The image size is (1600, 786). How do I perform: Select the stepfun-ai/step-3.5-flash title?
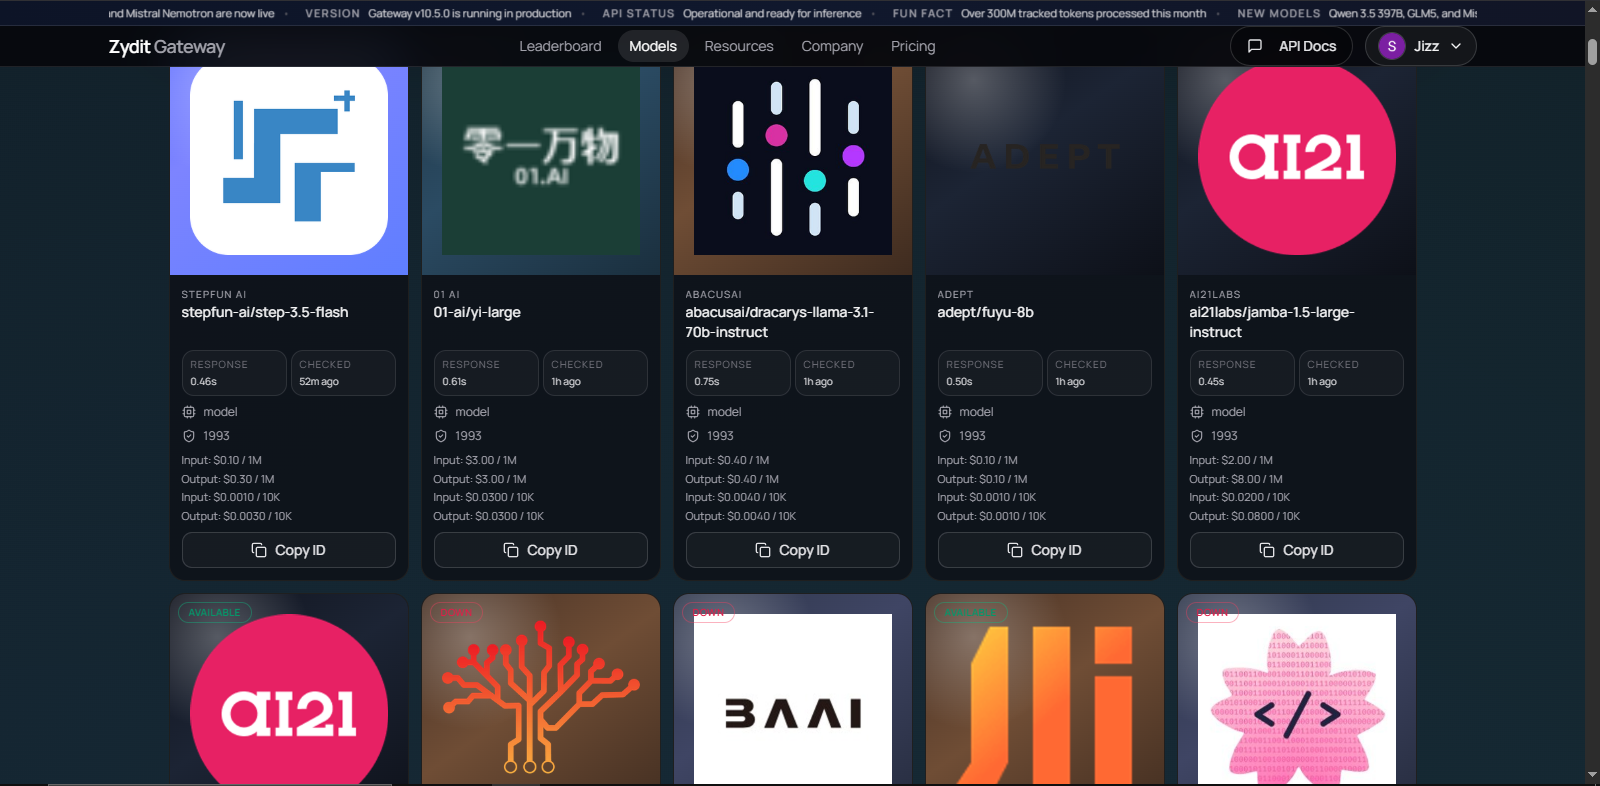coord(265,312)
